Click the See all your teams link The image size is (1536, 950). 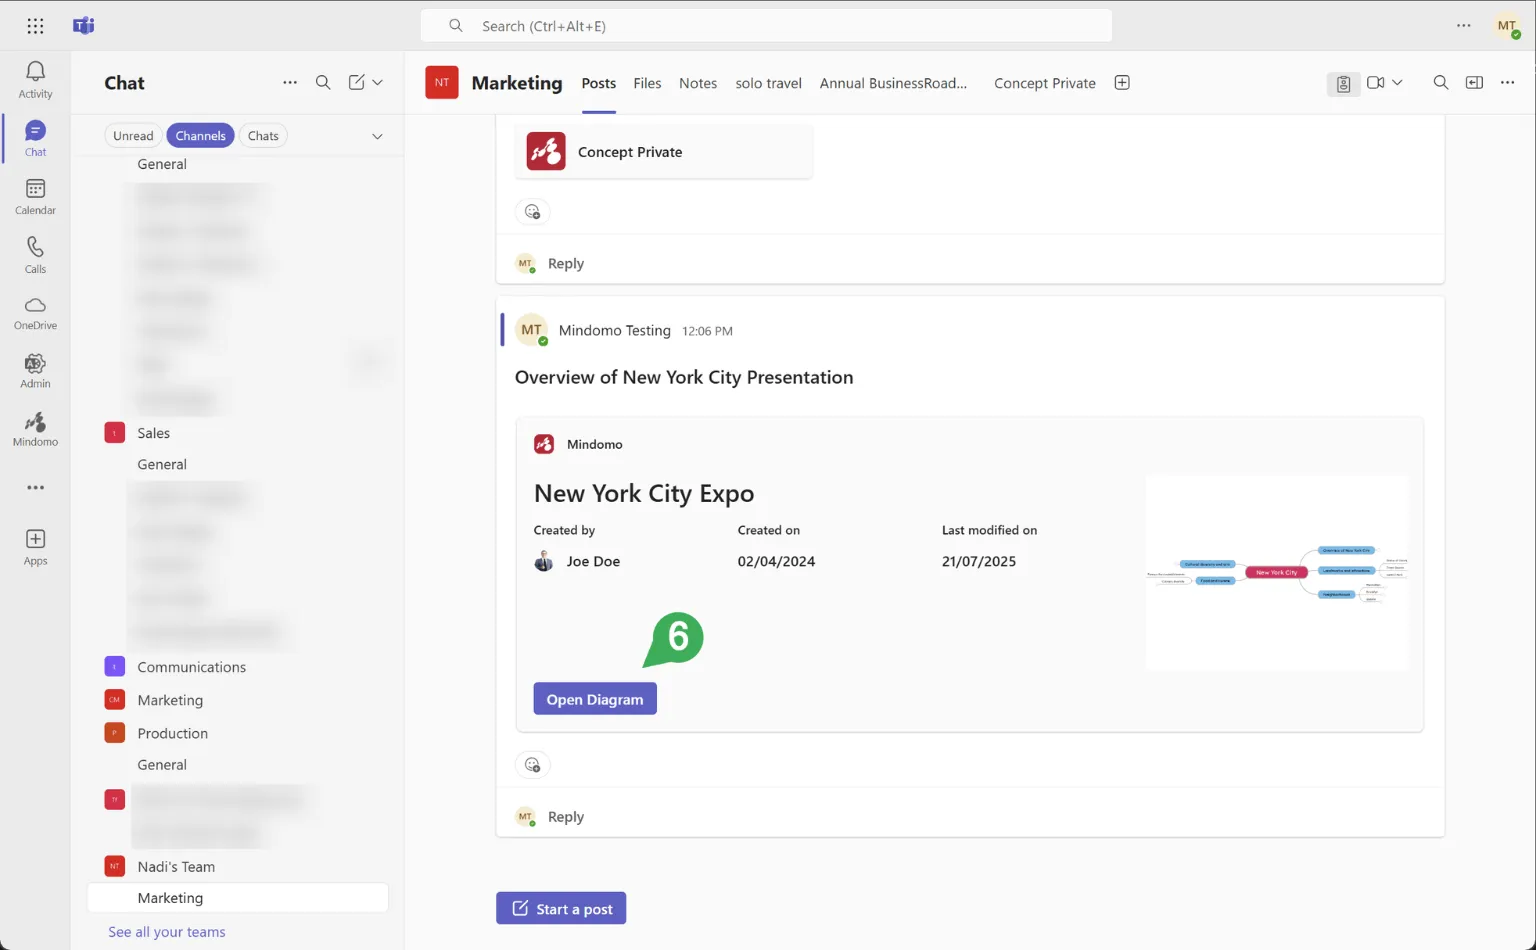(167, 932)
